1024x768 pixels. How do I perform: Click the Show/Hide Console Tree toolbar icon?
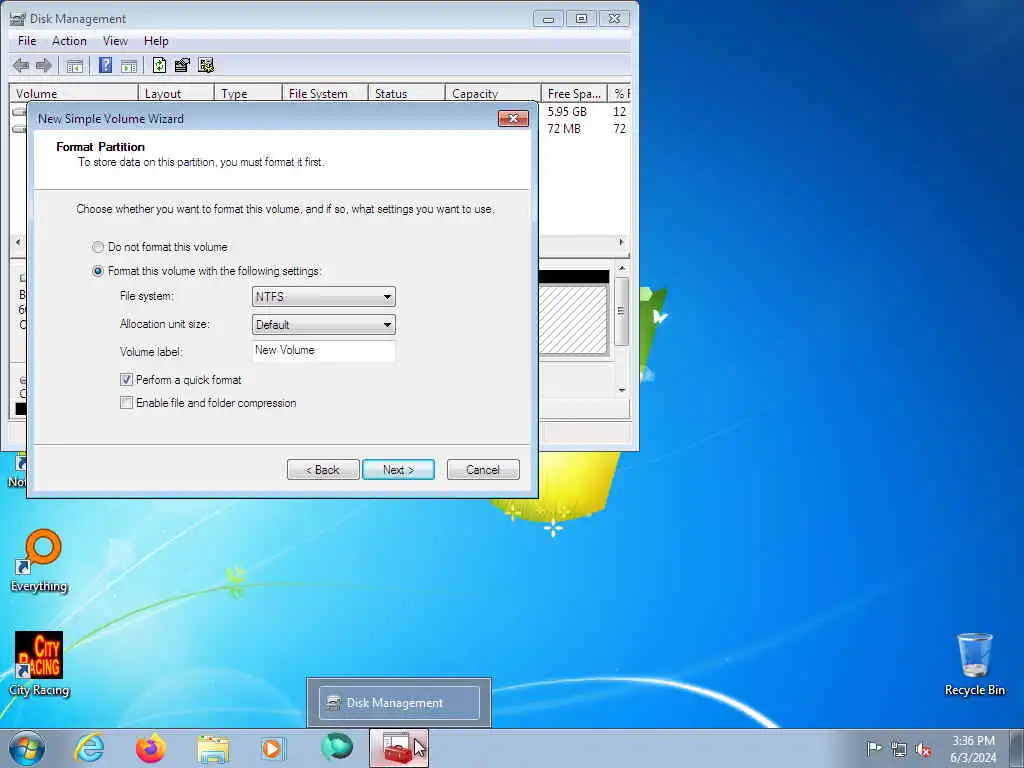(75, 65)
